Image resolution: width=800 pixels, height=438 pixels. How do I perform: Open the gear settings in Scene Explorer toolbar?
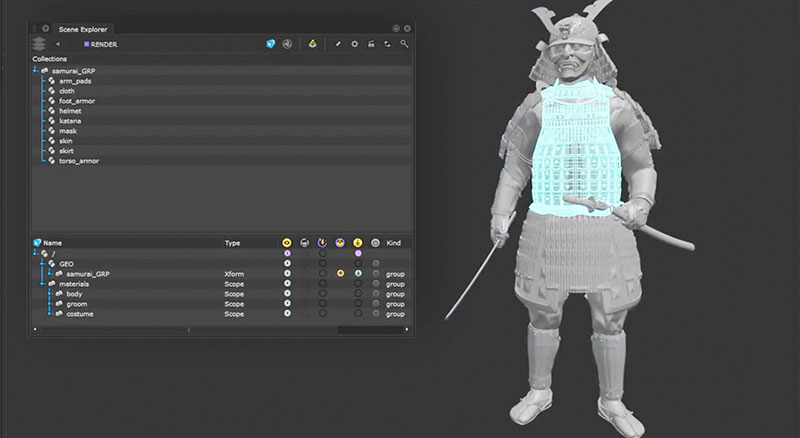coord(355,44)
